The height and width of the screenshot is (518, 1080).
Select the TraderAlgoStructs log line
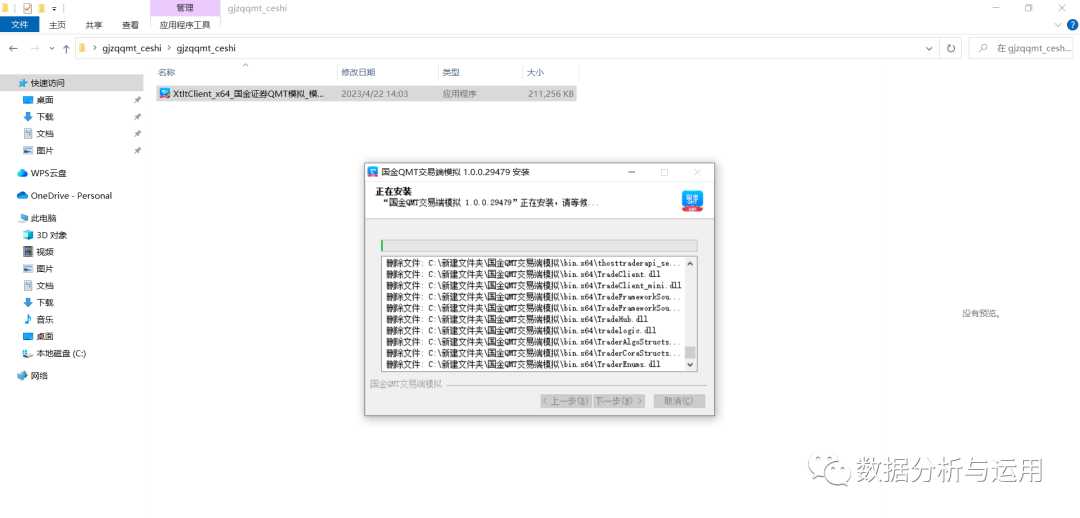(x=534, y=342)
